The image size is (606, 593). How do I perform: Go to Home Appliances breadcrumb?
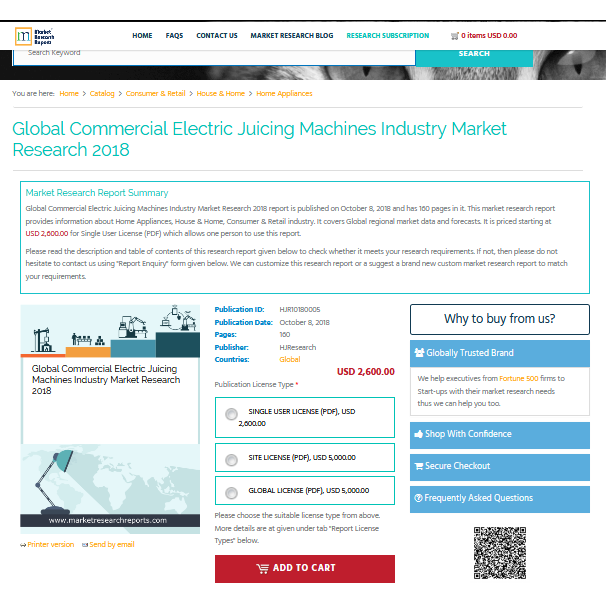click(284, 94)
